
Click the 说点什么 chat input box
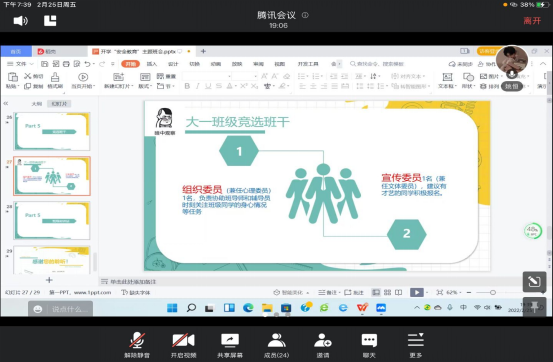click(x=69, y=309)
